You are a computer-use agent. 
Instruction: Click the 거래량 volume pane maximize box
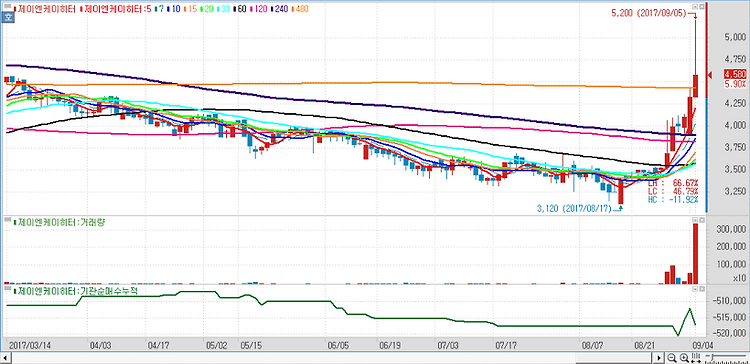[x=702, y=220]
